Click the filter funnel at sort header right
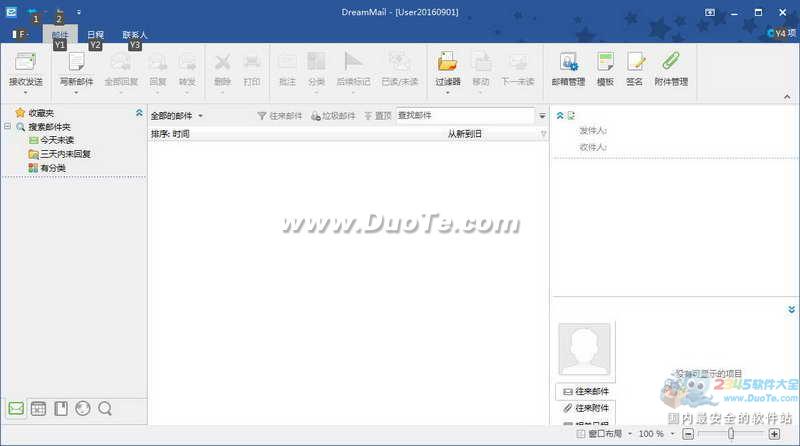The width and height of the screenshot is (800, 446). 543,134
